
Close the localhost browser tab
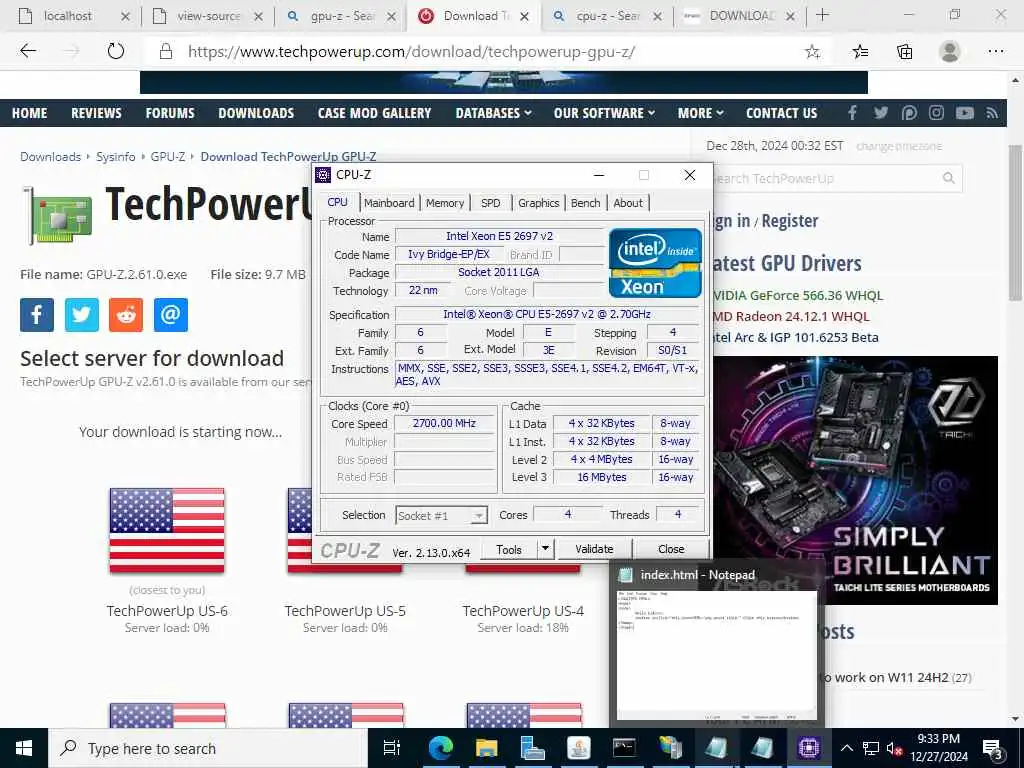tap(125, 16)
